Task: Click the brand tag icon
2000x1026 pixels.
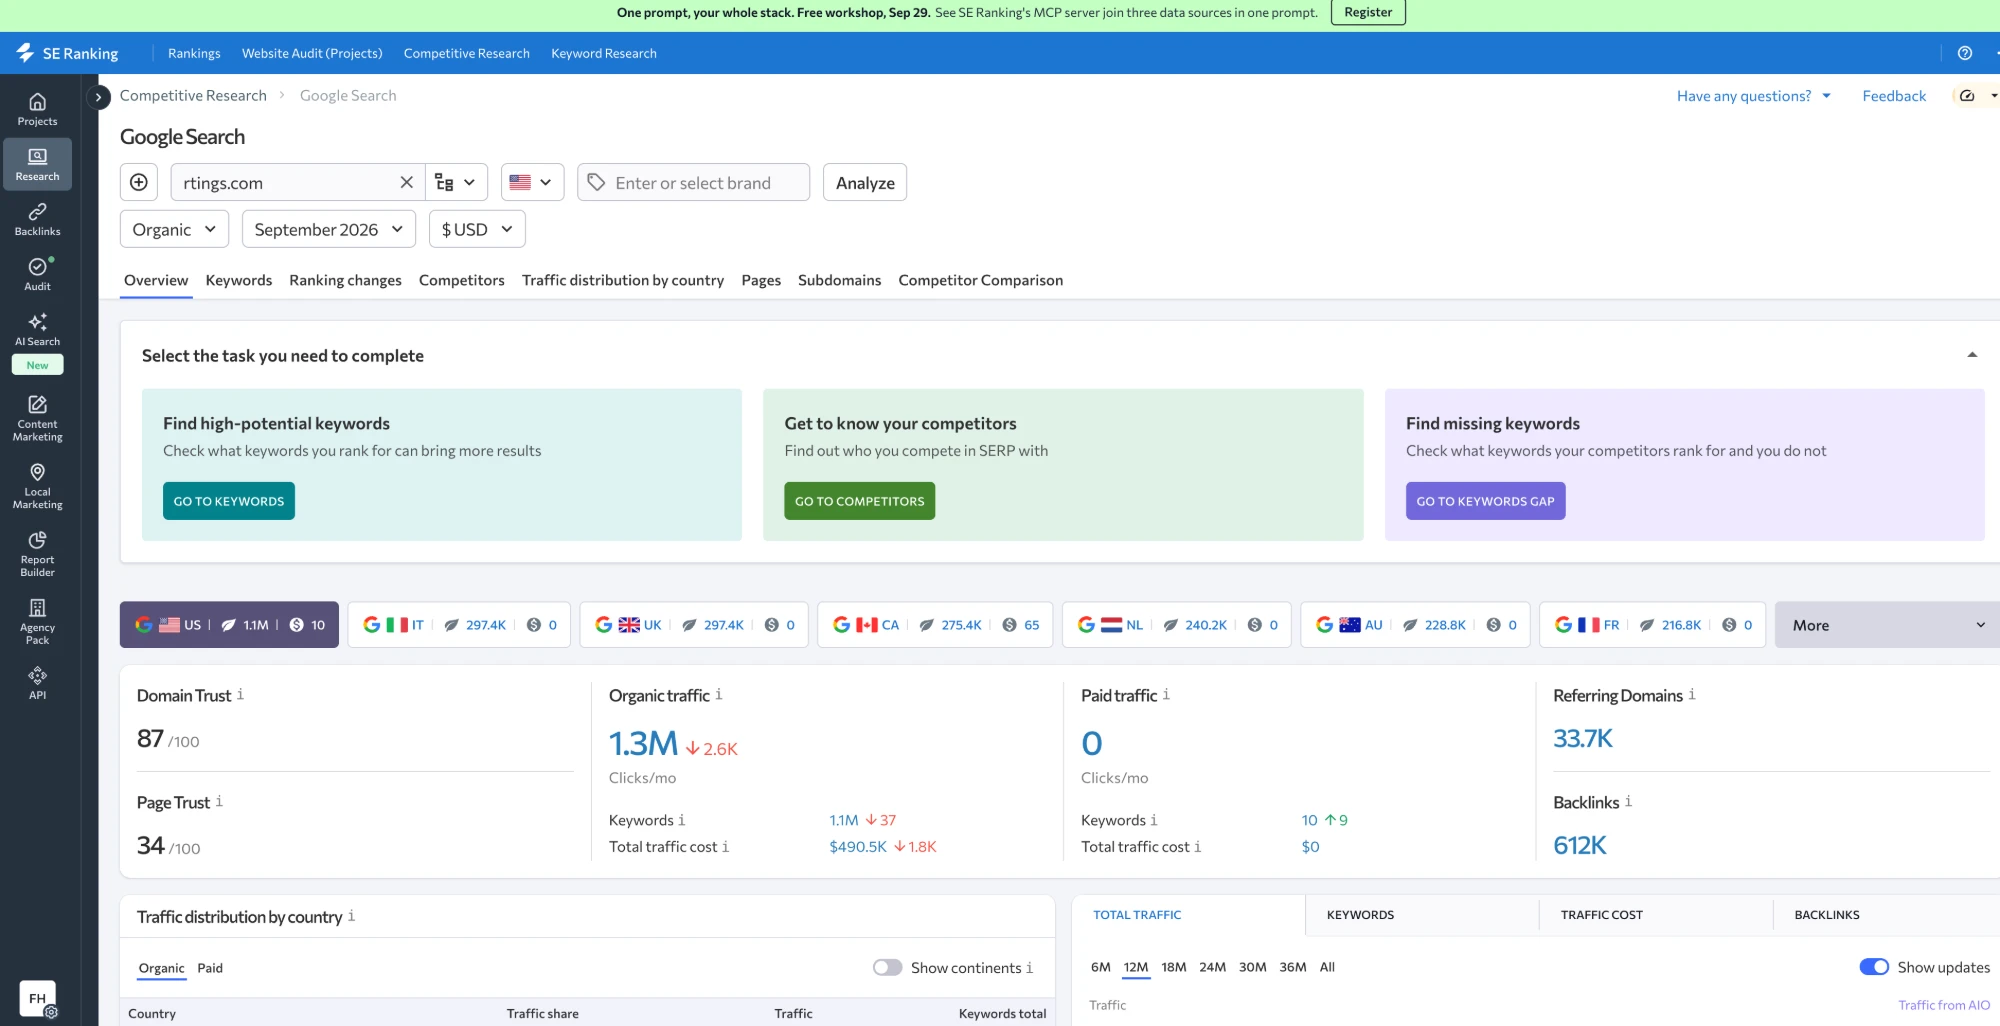Action: pos(596,182)
